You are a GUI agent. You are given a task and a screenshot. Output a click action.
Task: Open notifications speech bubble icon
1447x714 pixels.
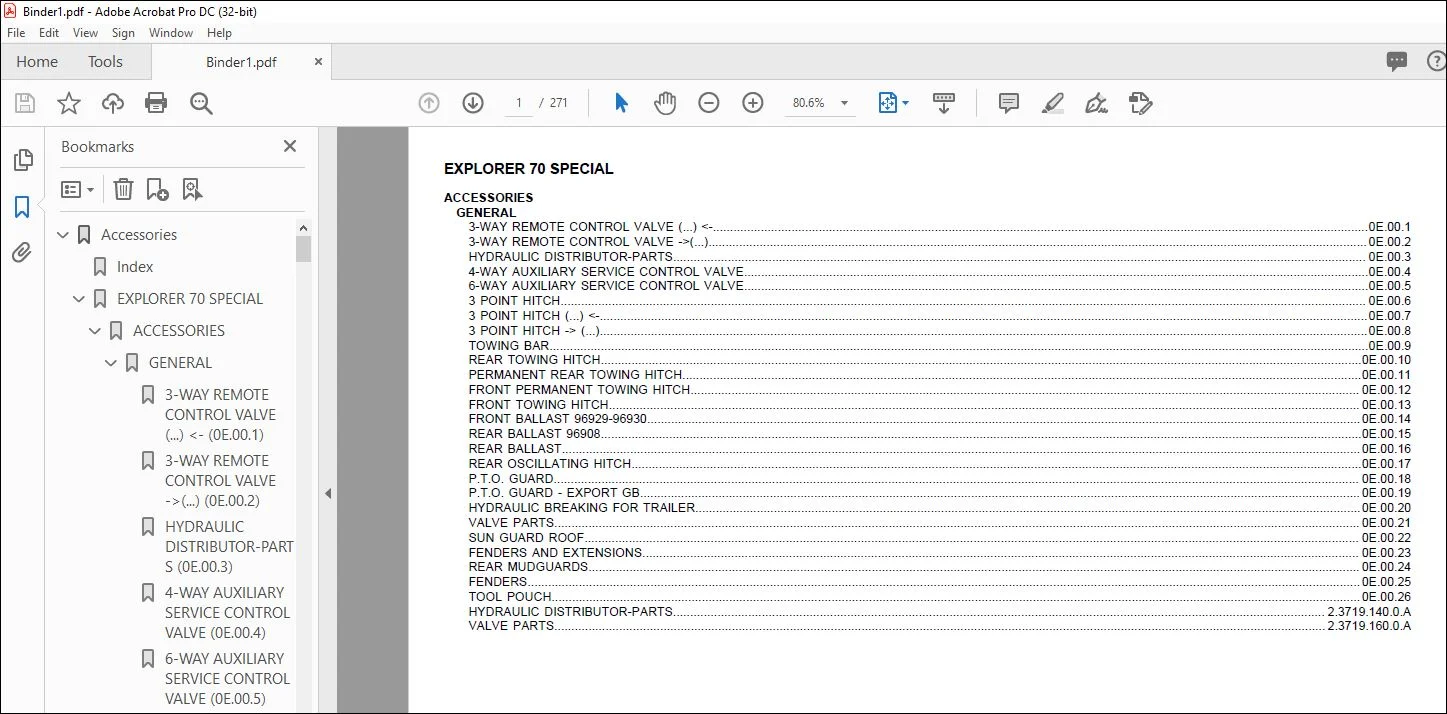click(x=1397, y=62)
